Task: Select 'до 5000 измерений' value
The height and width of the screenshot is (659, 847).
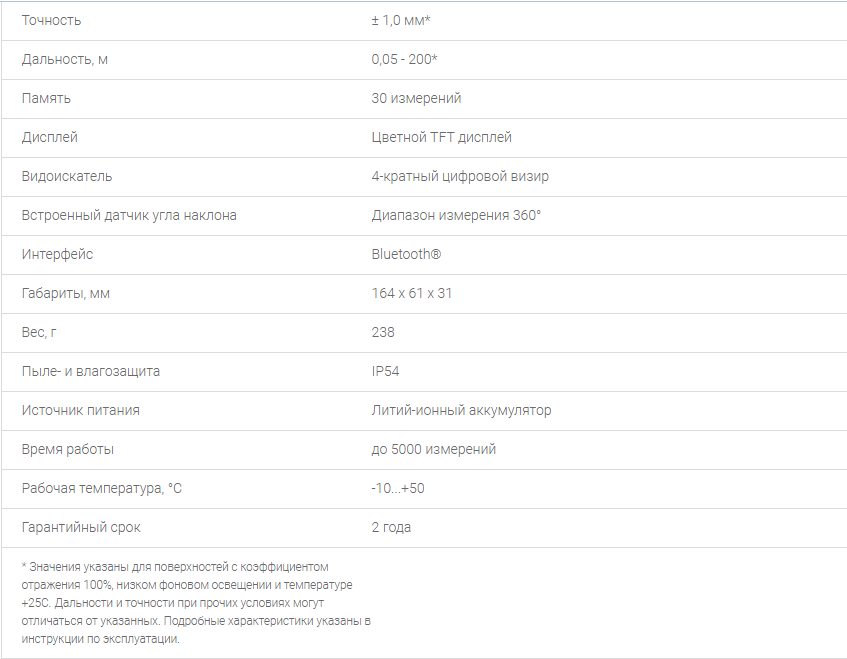Action: click(x=433, y=449)
